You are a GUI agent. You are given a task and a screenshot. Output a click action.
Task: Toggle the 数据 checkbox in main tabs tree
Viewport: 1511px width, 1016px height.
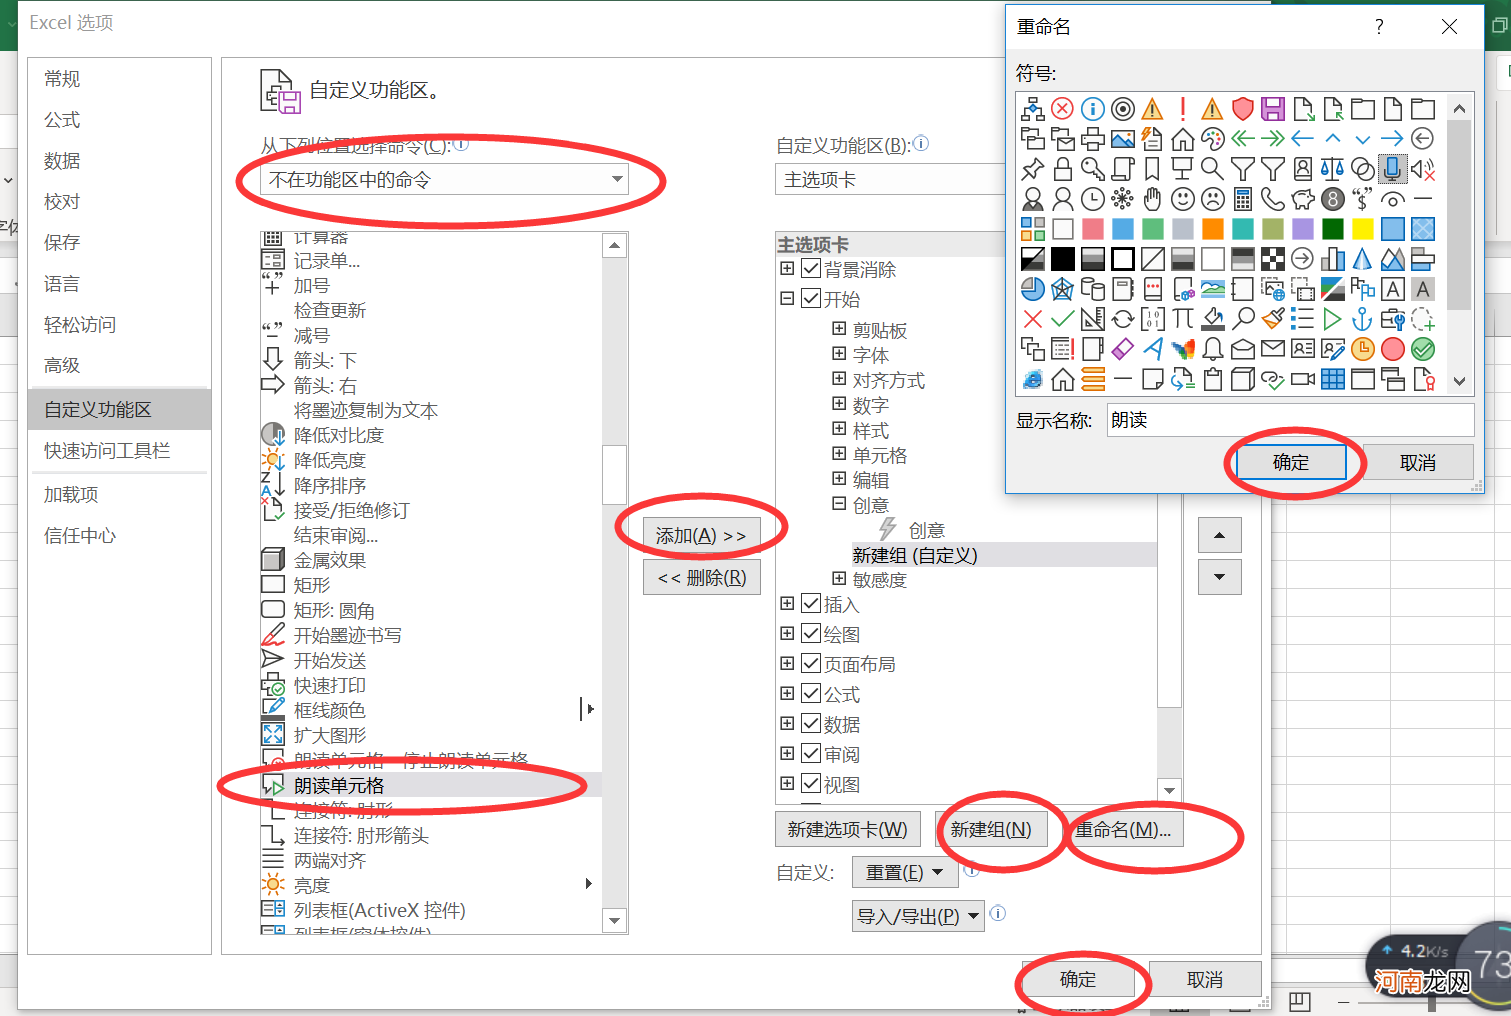[811, 724]
